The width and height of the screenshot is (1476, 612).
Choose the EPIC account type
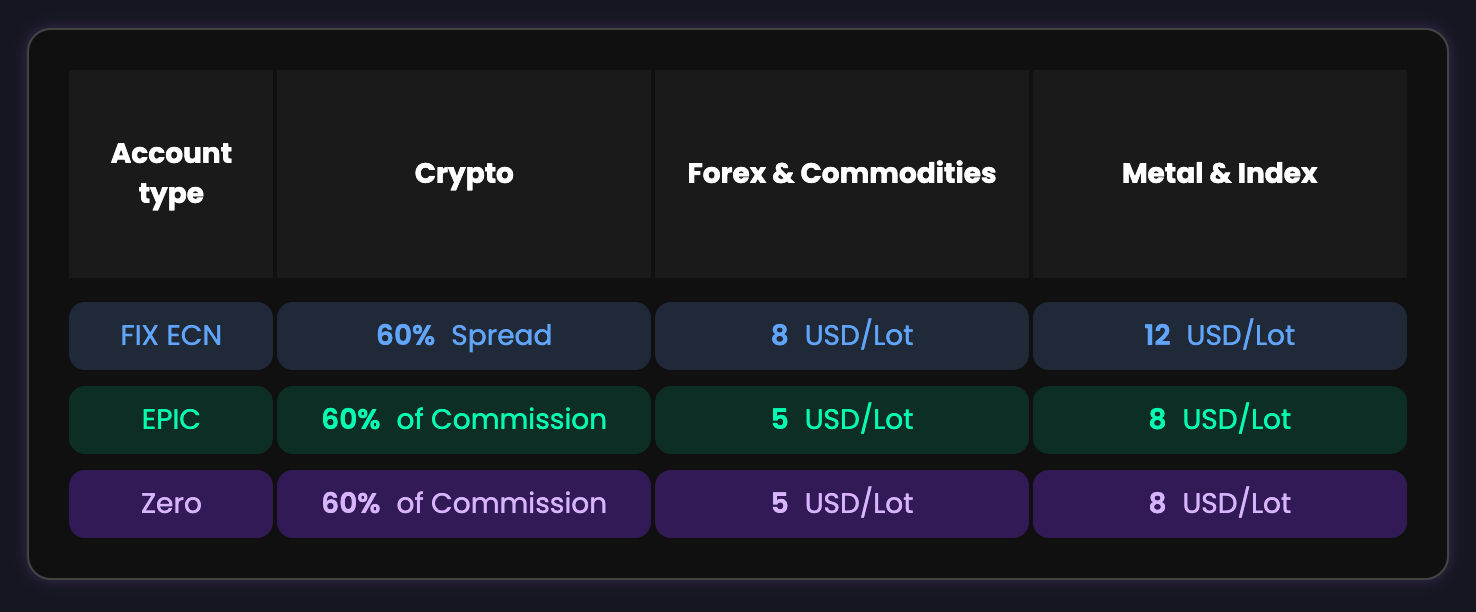[171, 419]
